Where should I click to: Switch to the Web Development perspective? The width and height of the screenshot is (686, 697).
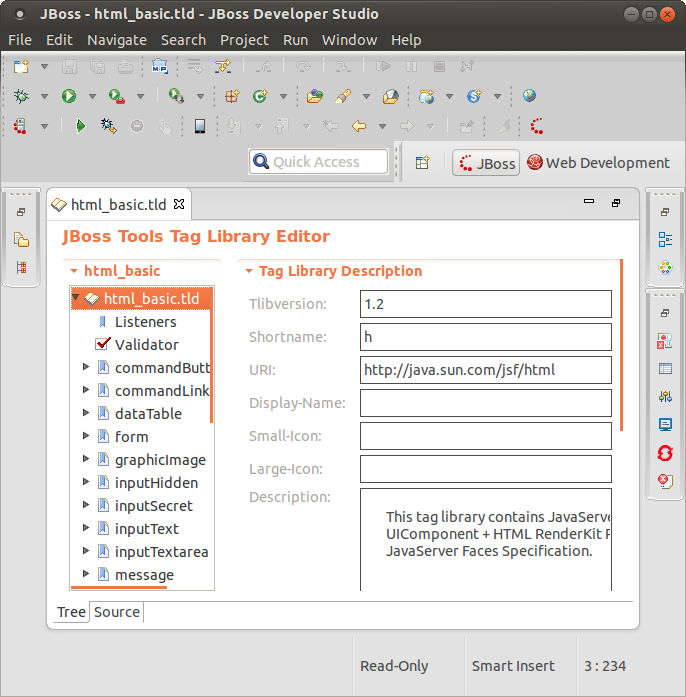point(598,163)
